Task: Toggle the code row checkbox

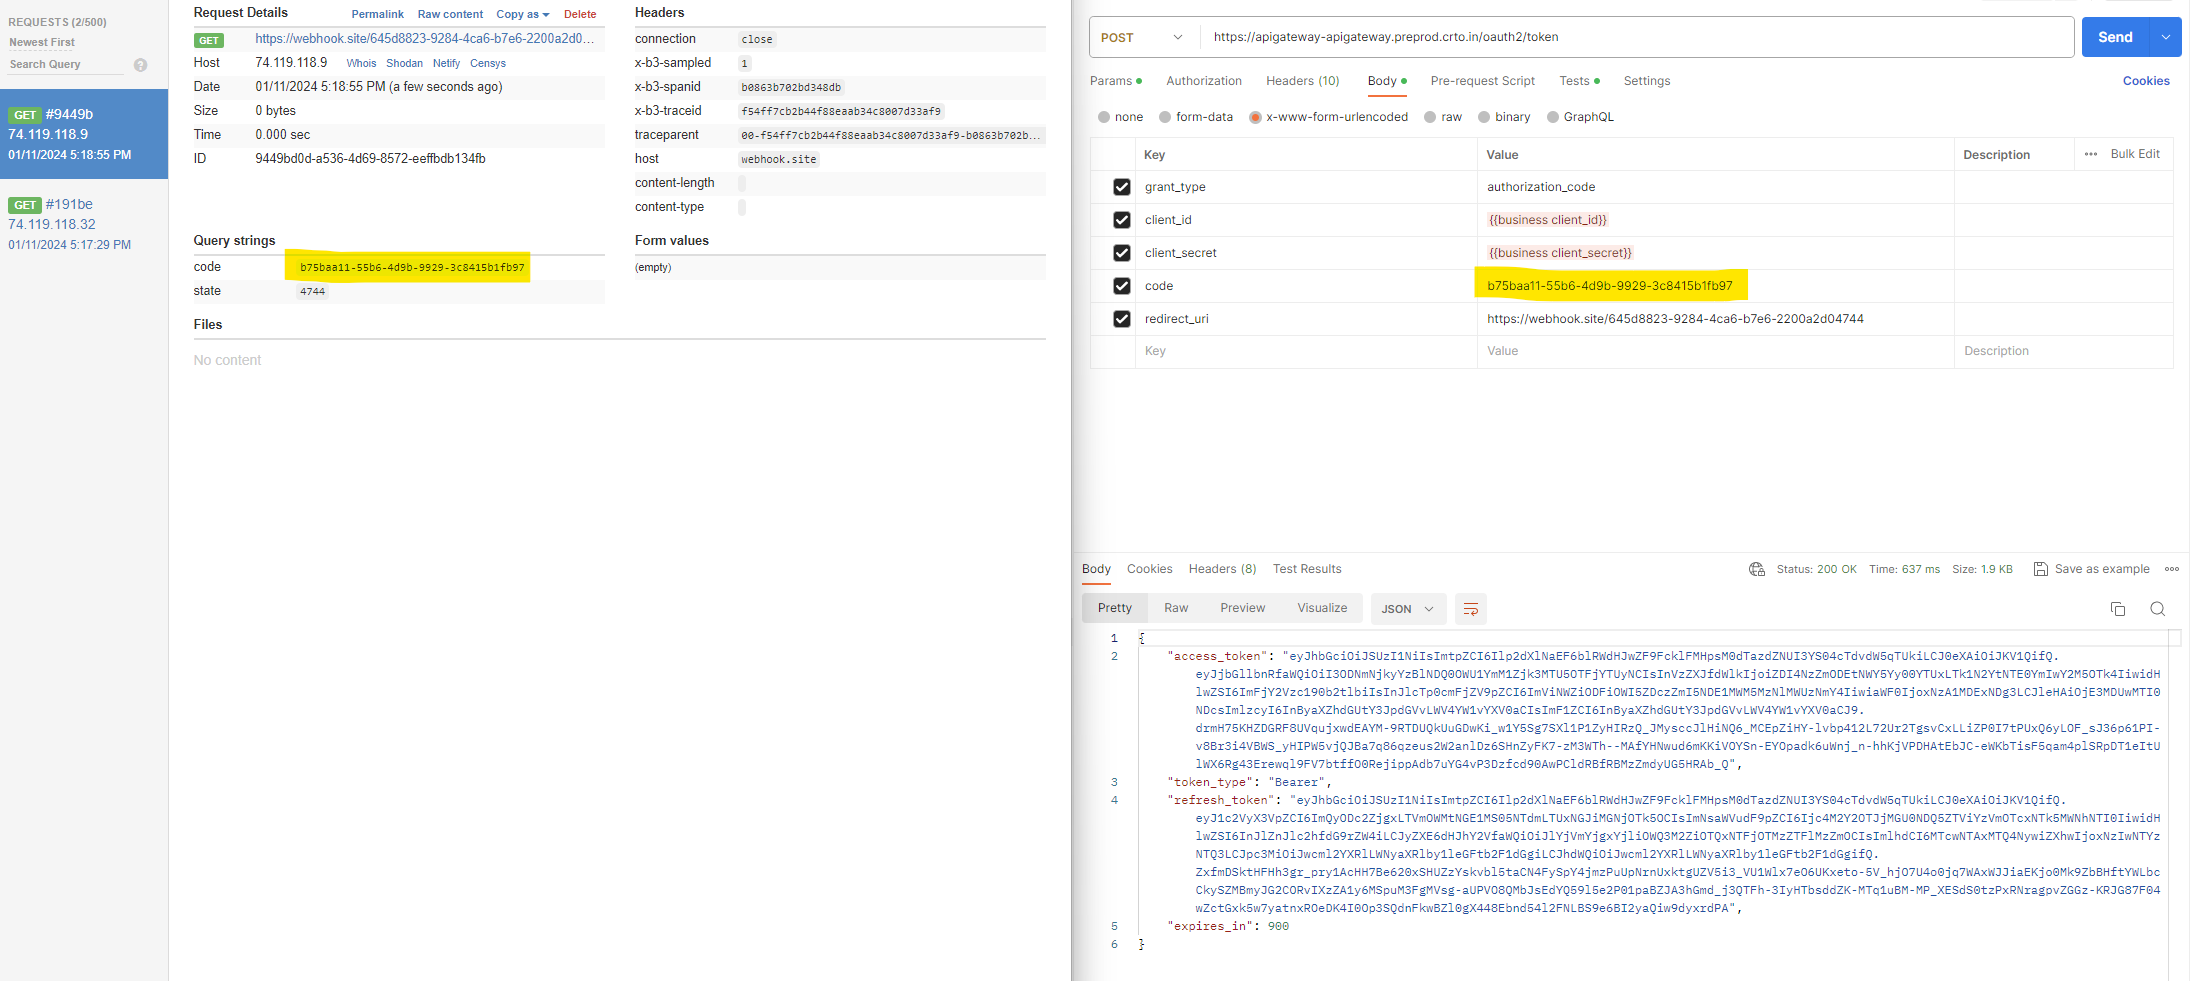Action: pos(1121,286)
